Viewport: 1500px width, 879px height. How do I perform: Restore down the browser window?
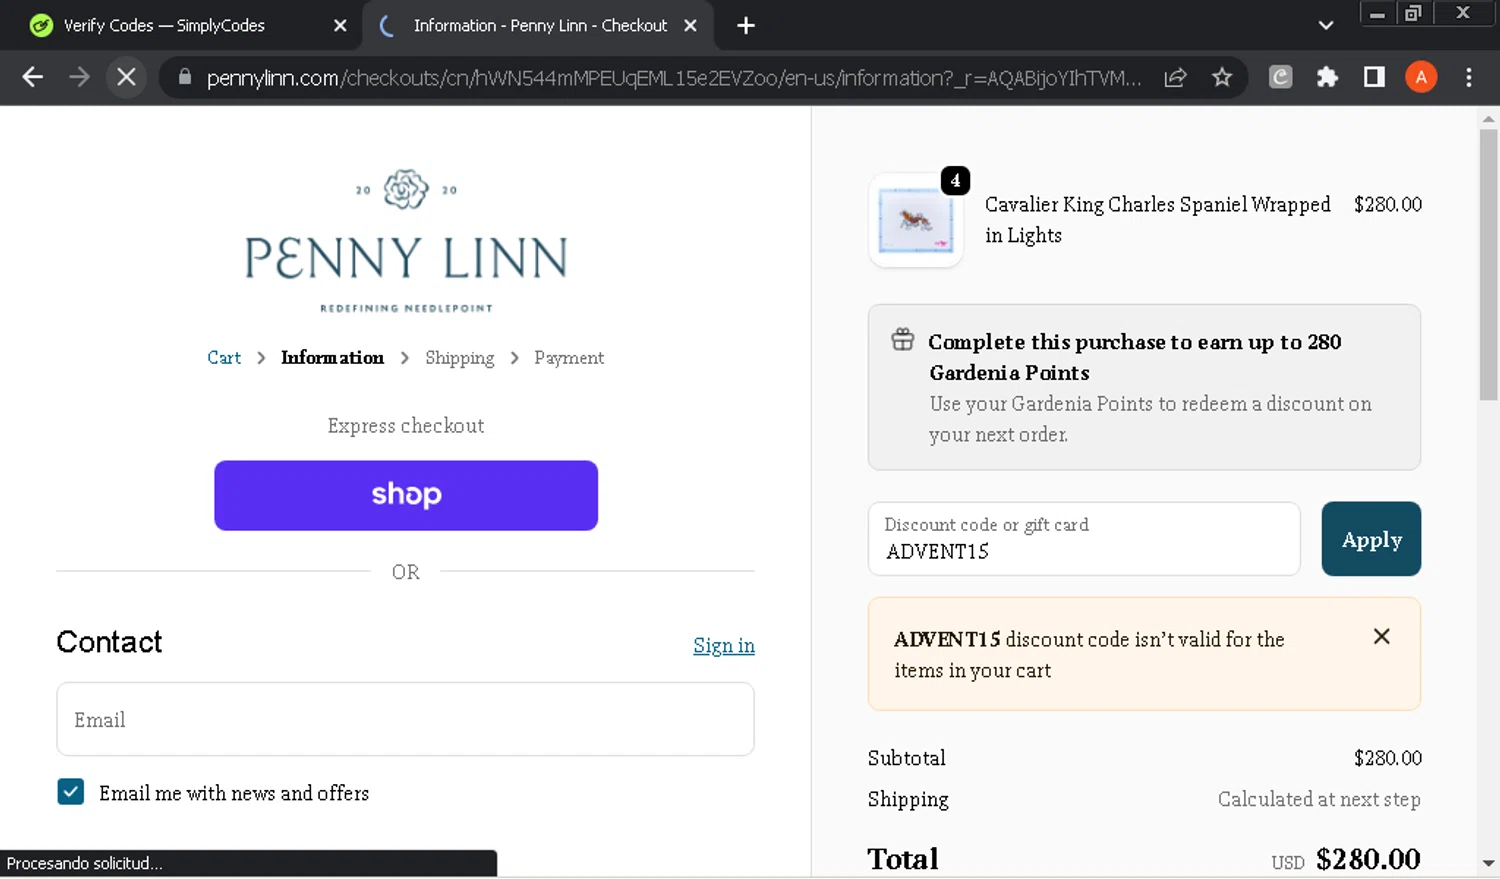pyautogui.click(x=1413, y=13)
